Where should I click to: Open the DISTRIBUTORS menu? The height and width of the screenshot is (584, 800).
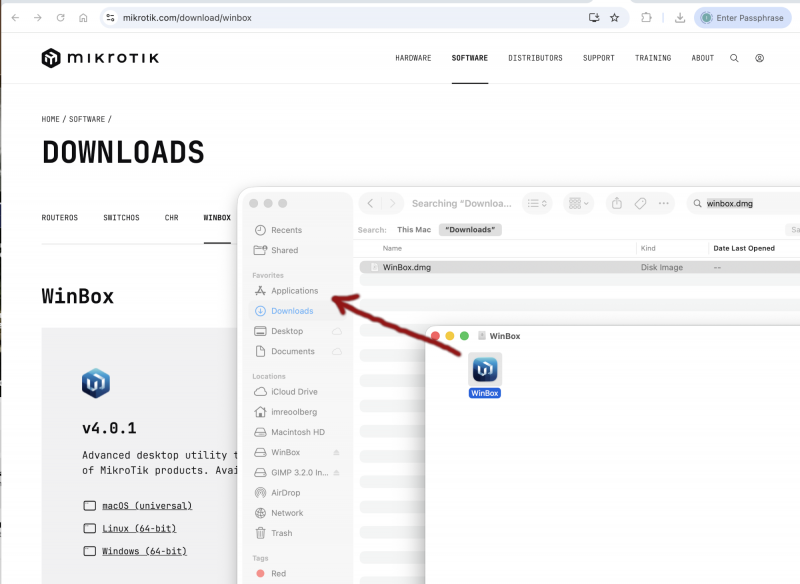(535, 58)
